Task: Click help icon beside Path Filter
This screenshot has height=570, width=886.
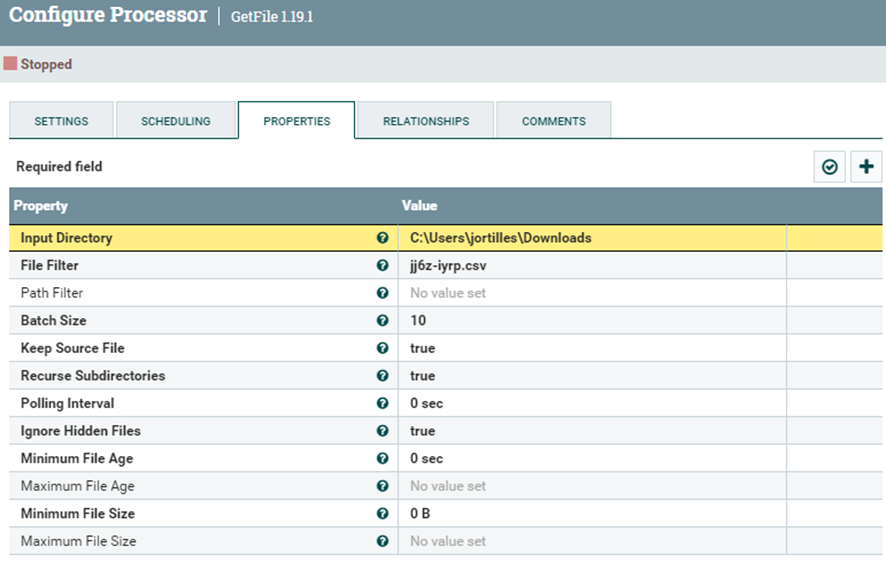Action: (383, 293)
